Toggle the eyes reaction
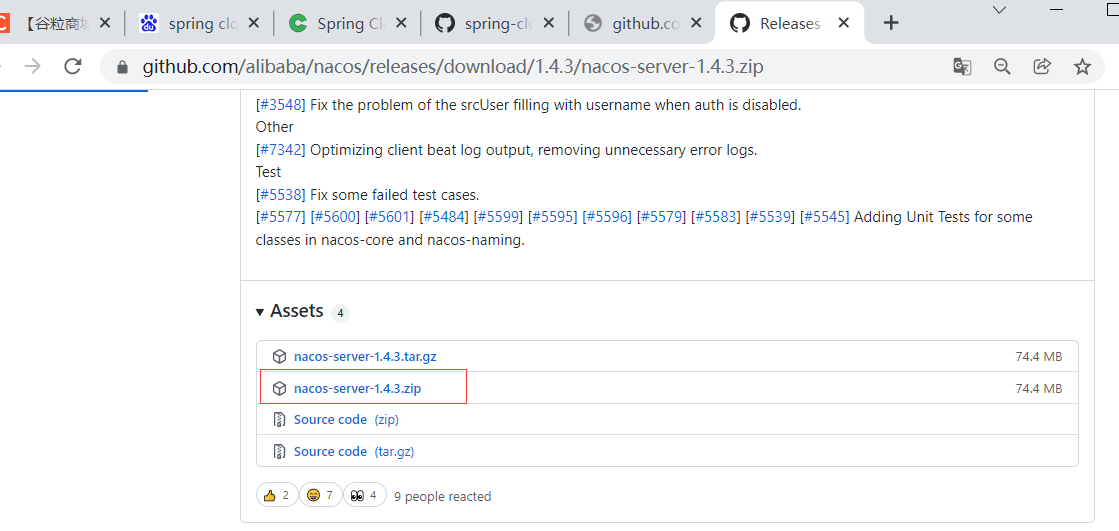Image resolution: width=1119 pixels, height=531 pixels. (x=364, y=495)
